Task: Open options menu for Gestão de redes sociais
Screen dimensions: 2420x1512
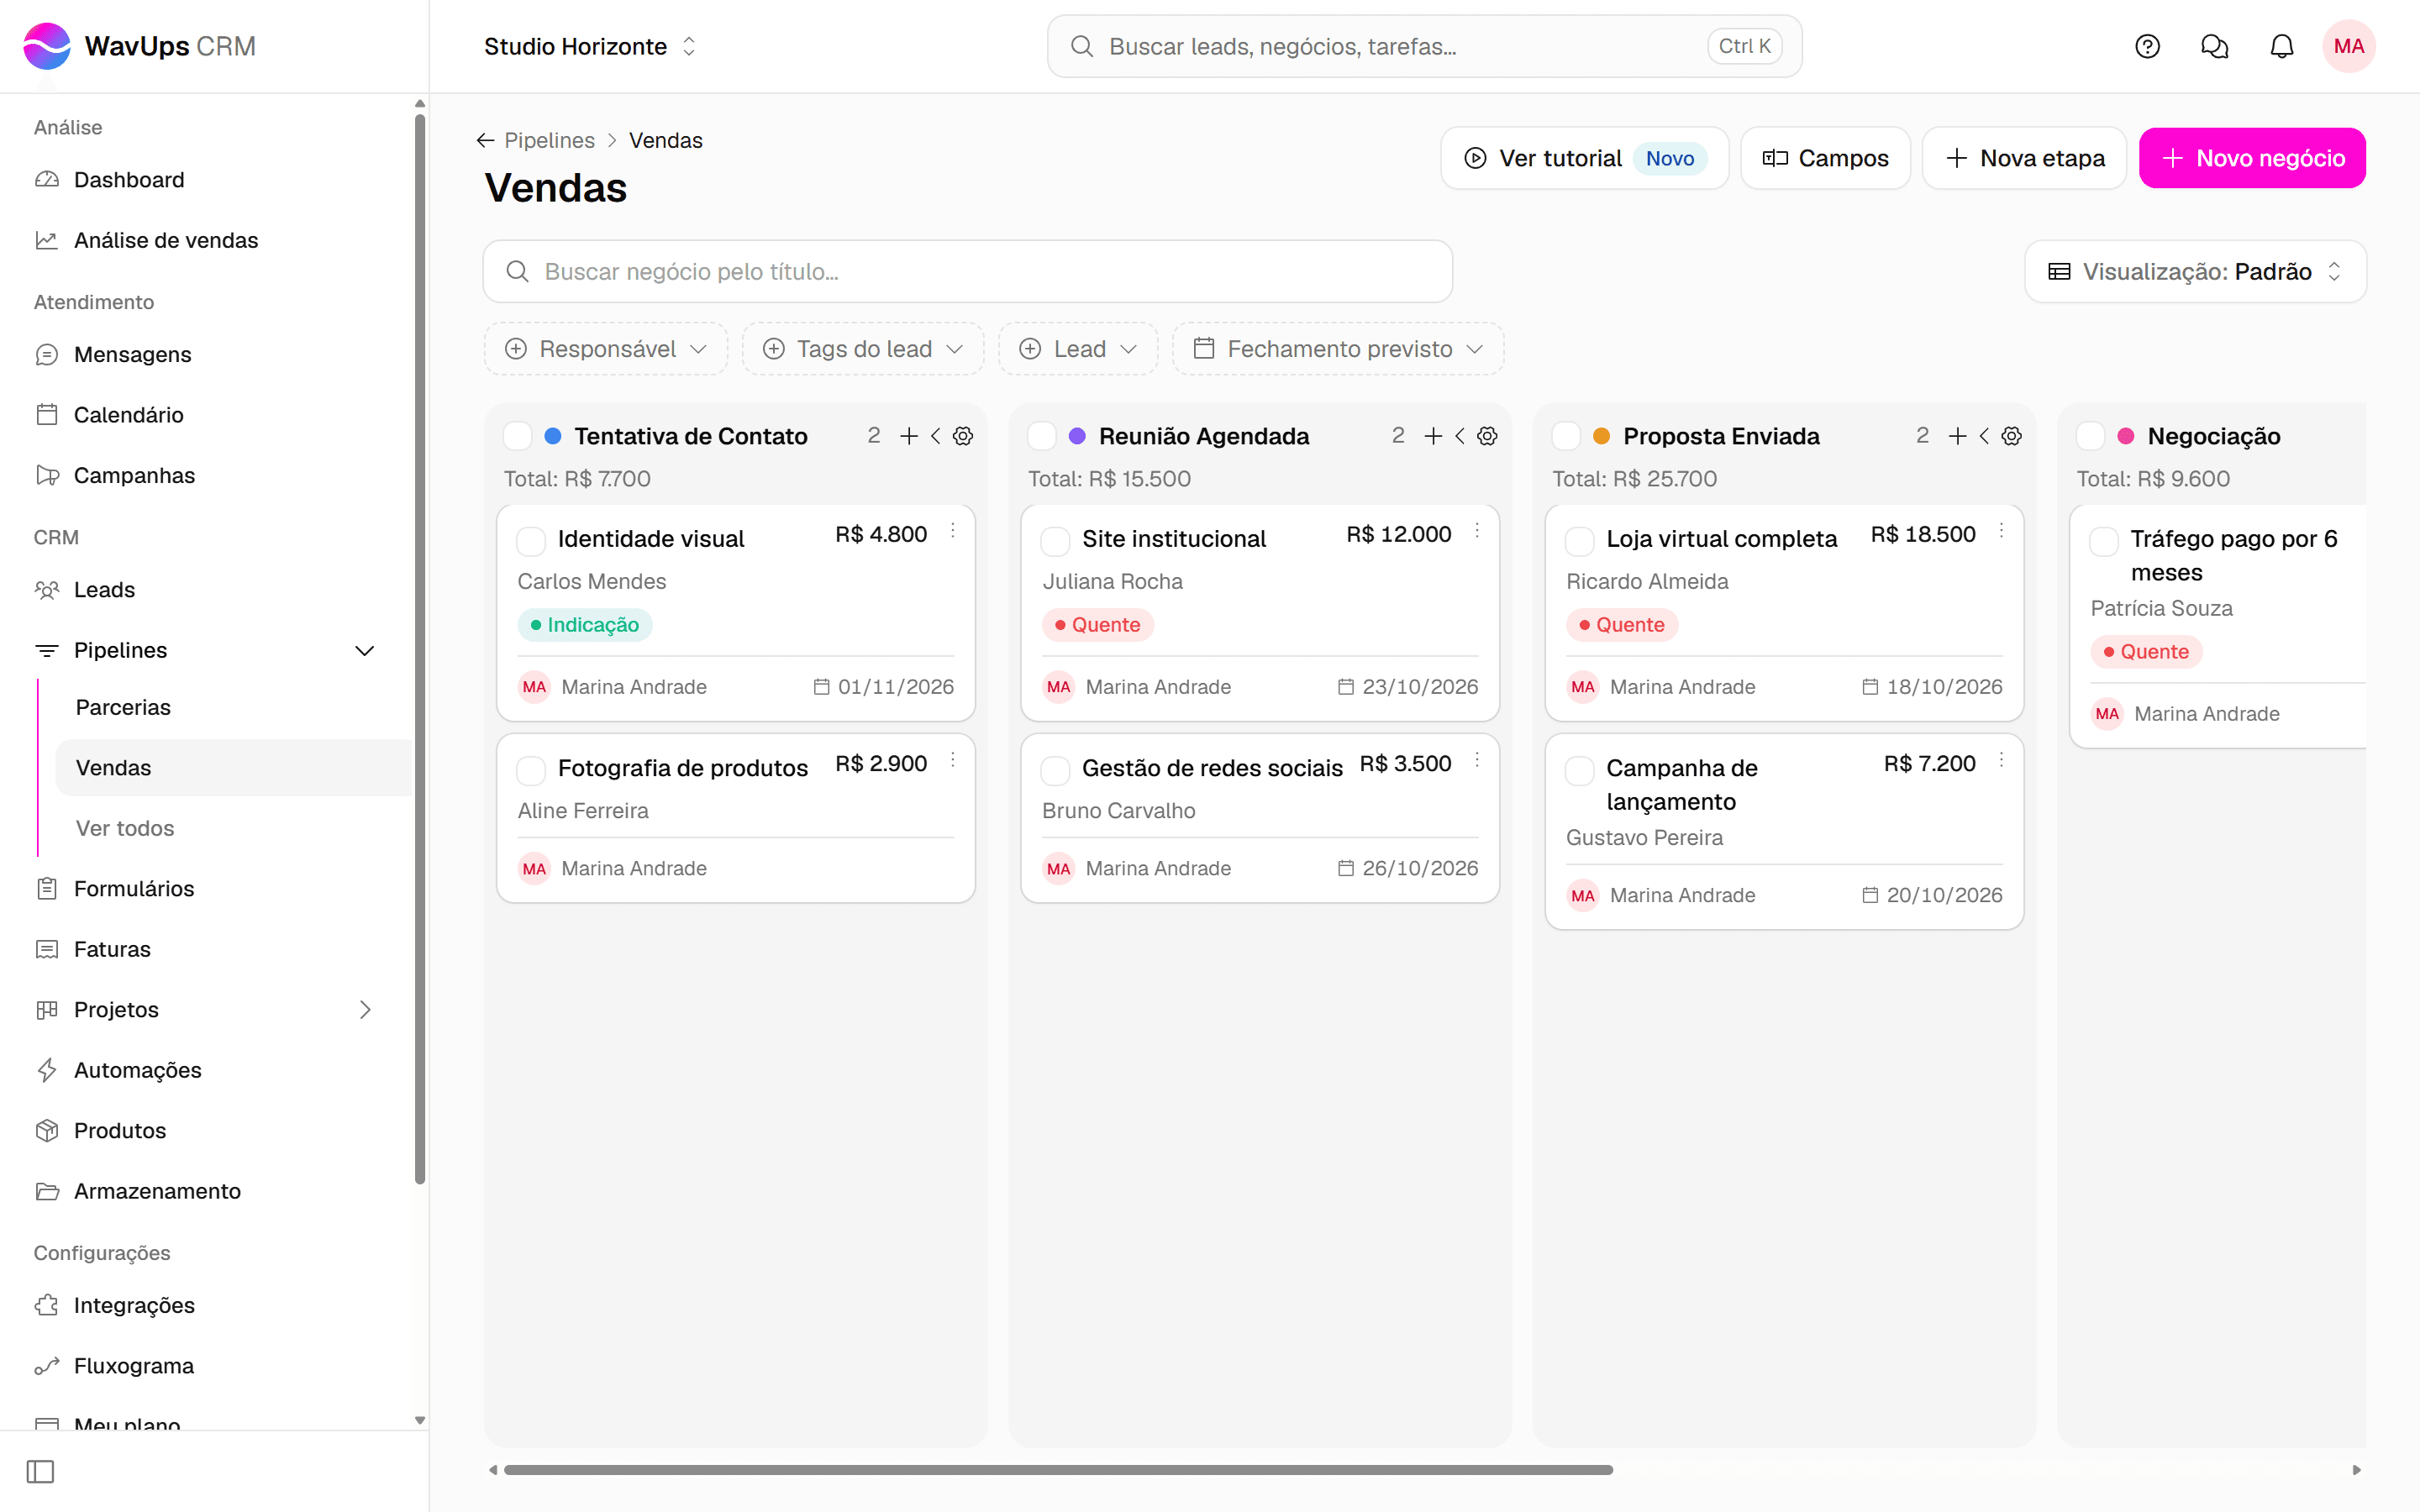Action: 1477,760
